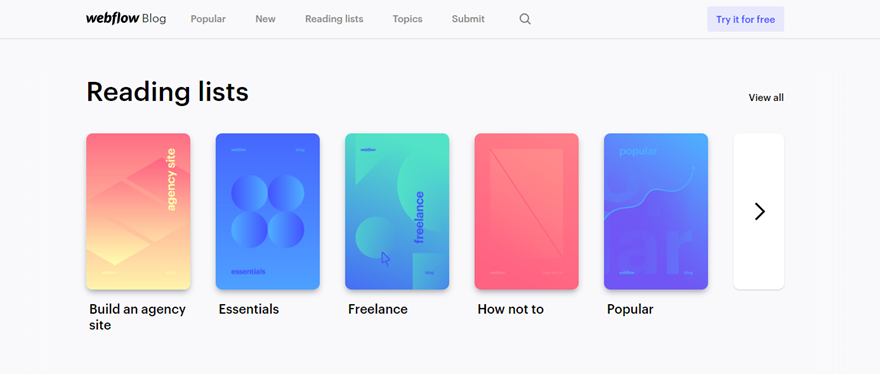Open the New nav item
880x374 pixels.
tap(265, 19)
